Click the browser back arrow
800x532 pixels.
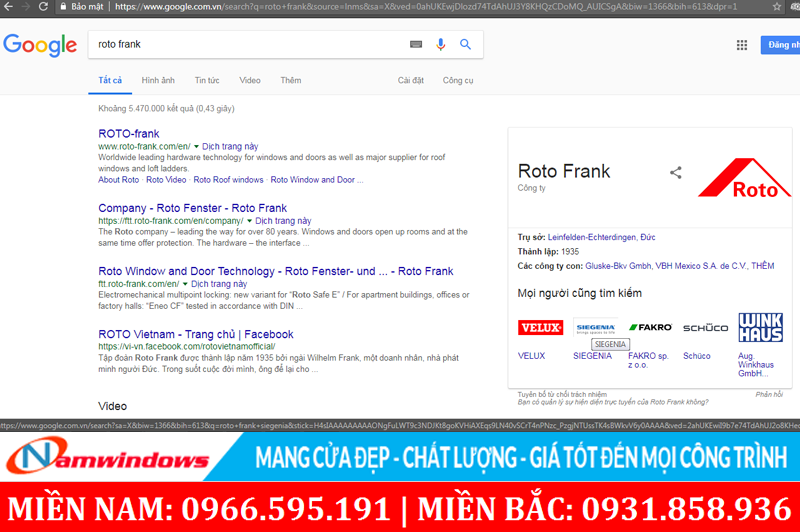[x=8, y=7]
